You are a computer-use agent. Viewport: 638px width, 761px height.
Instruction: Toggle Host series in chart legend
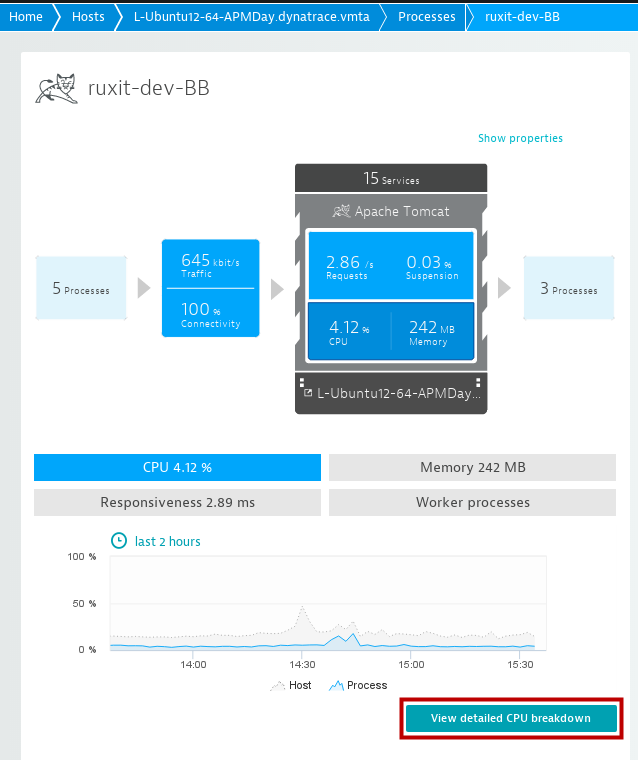291,685
